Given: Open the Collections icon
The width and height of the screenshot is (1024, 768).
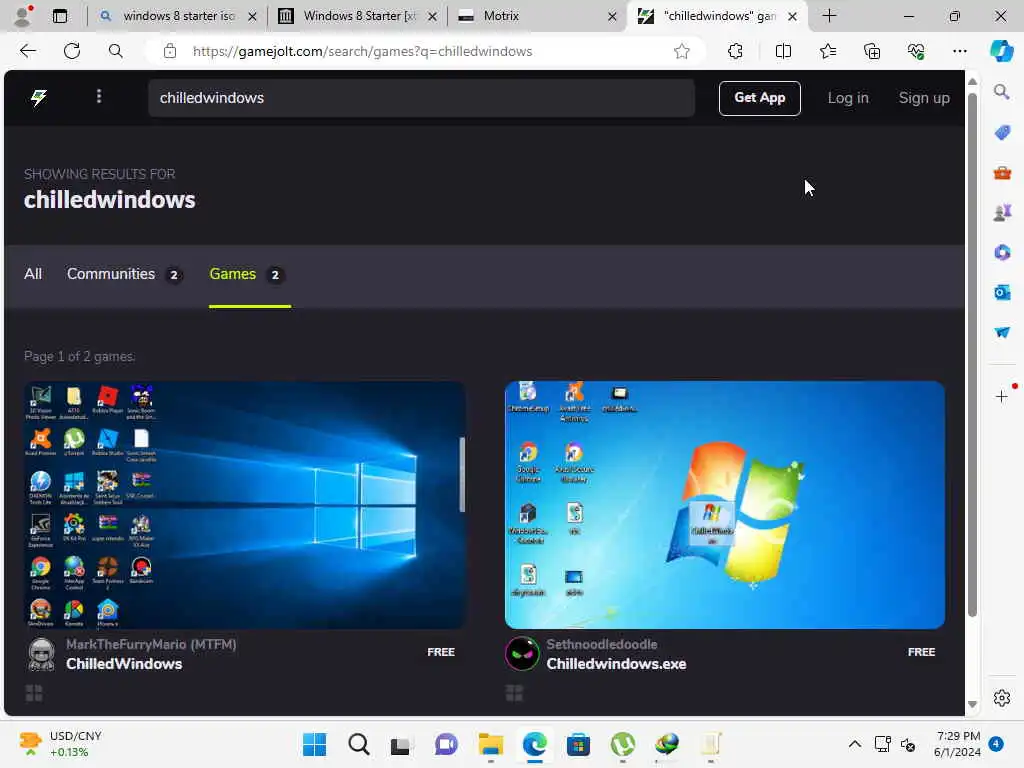Looking at the screenshot, I should (872, 51).
